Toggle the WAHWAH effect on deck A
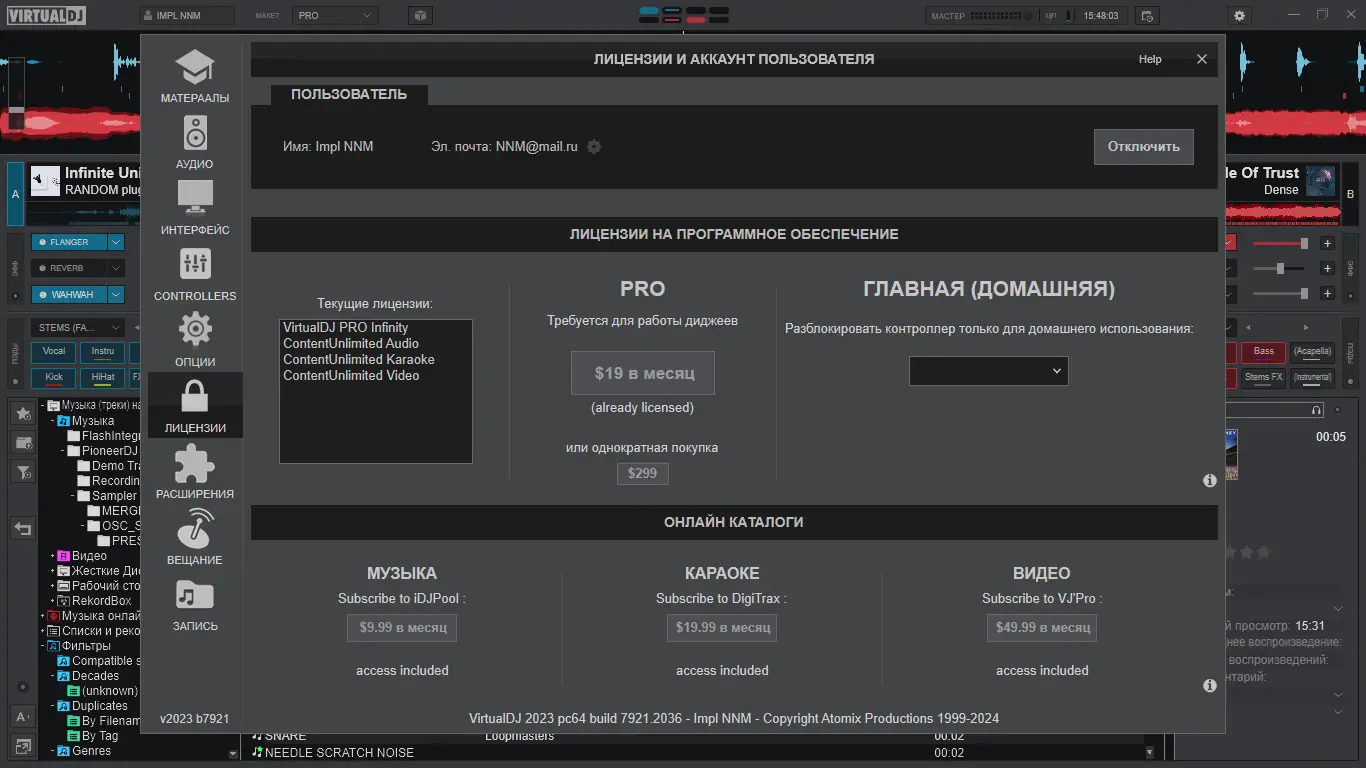1366x768 pixels. (x=69, y=295)
